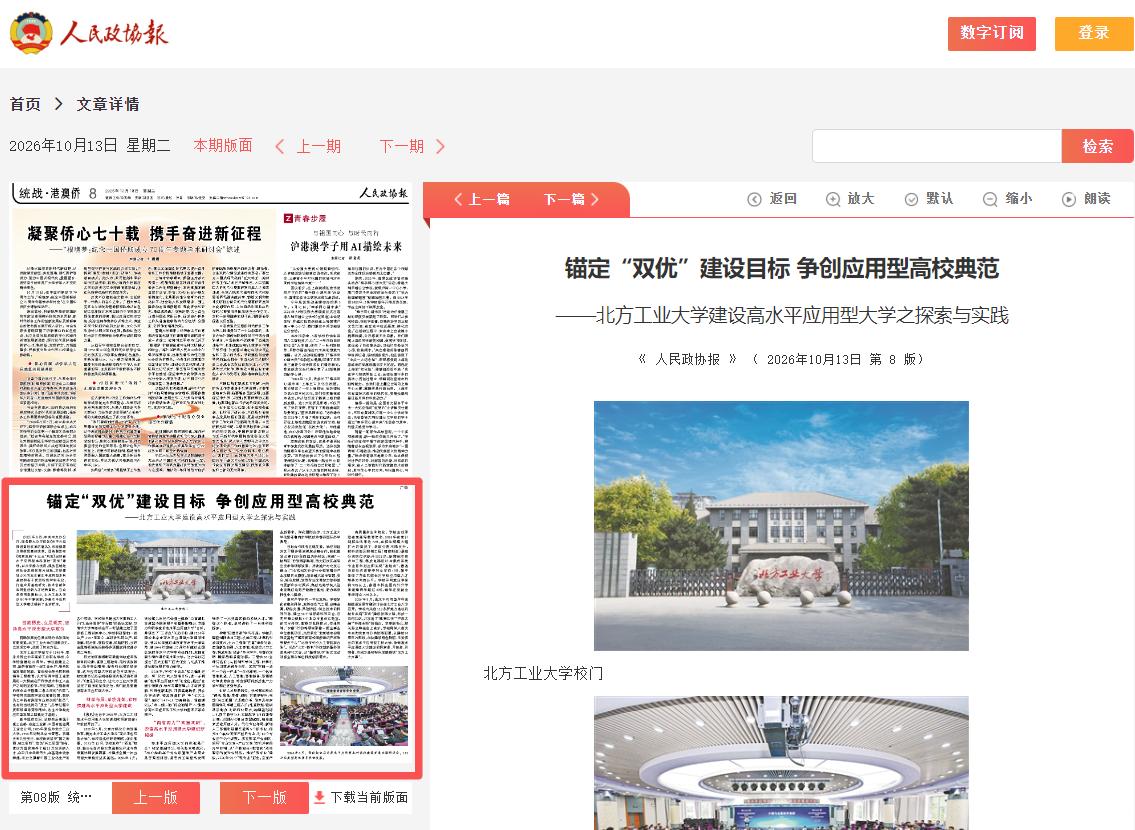Viewport: 1135px width, 830px height.
Task: Go to 下一期 next issue
Action: pos(402,146)
